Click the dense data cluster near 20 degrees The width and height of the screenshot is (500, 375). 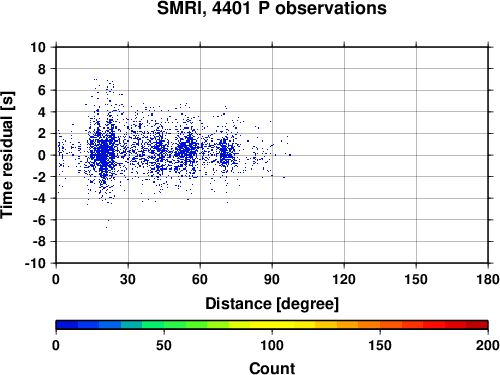coord(104,152)
